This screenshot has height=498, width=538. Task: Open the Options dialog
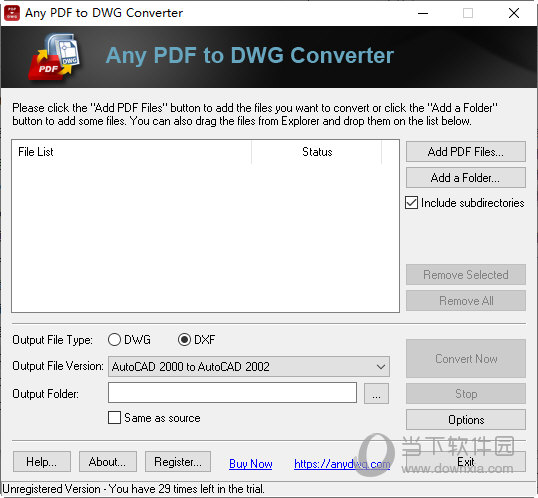click(x=466, y=419)
